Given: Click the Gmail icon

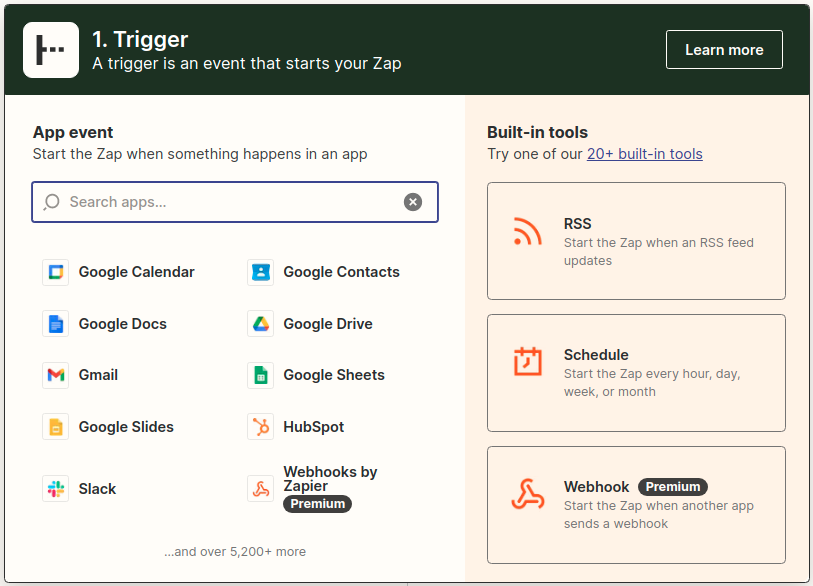Looking at the screenshot, I should pos(55,375).
